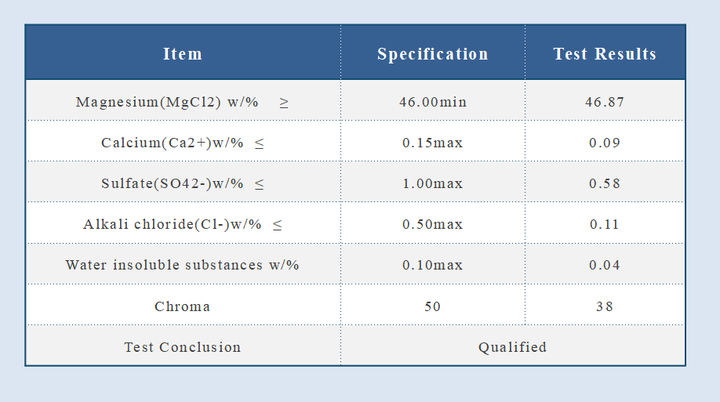Screen dimensions: 720x402
Task: Click the Specification column header
Action: pos(432,54)
